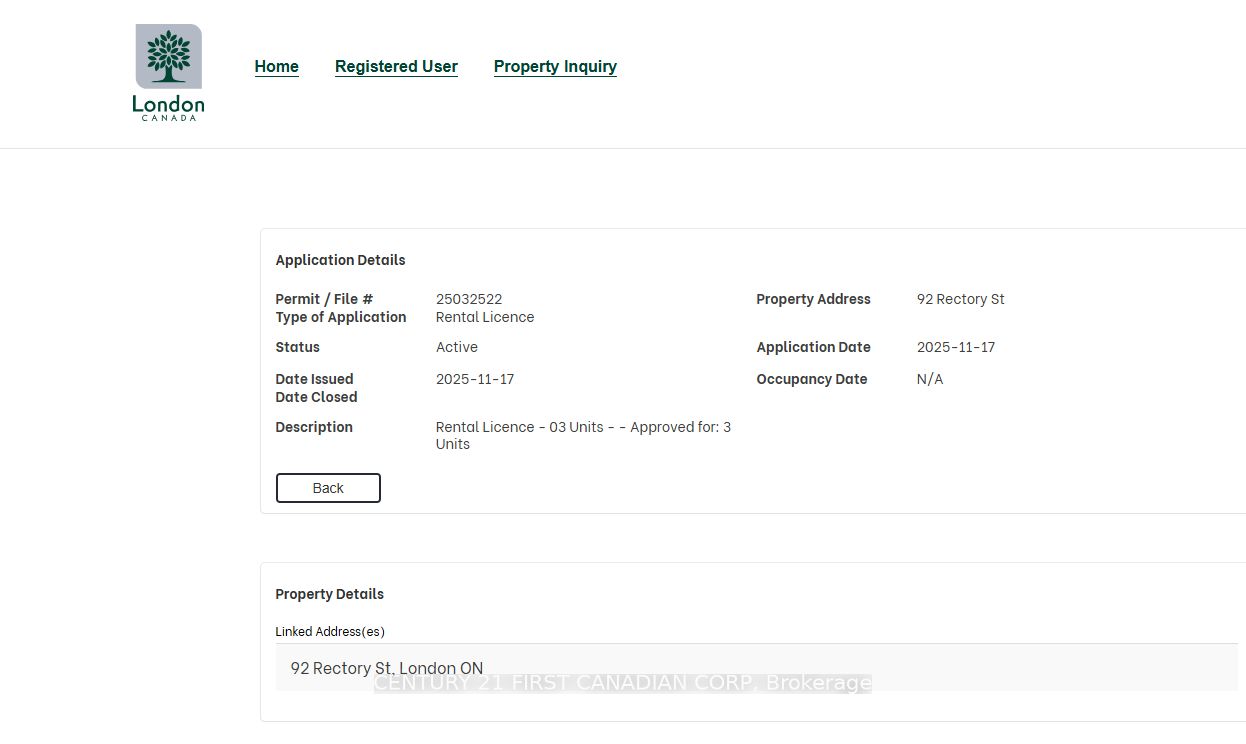Click the 92 Rectory St property address value
Screen dimensions: 1246x744
(x=960, y=299)
